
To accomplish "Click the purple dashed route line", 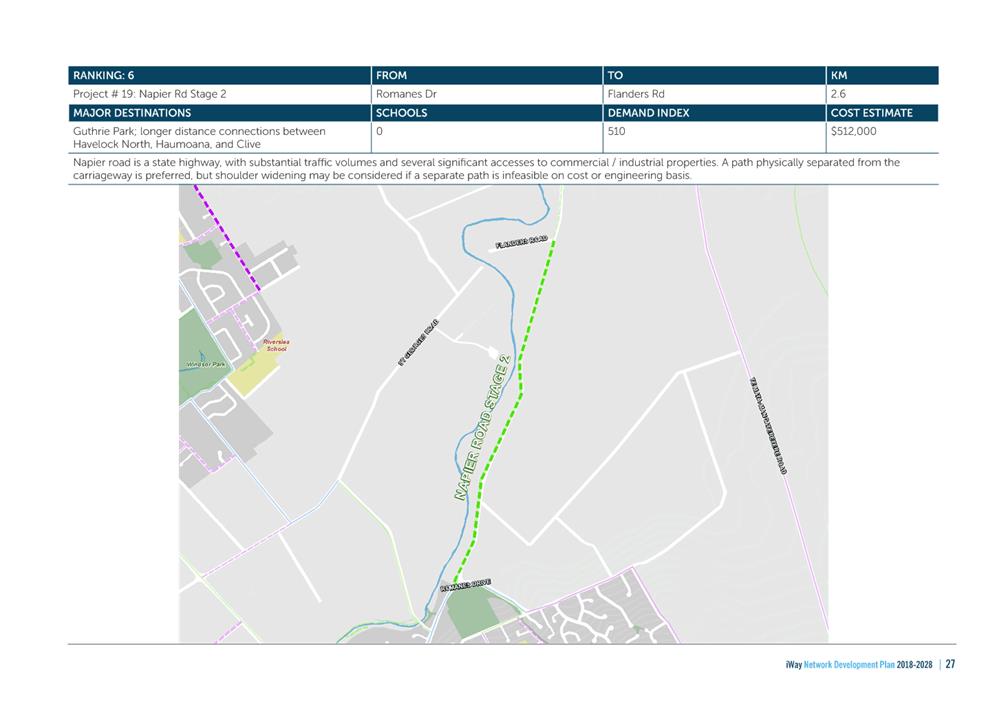I will click(227, 237).
